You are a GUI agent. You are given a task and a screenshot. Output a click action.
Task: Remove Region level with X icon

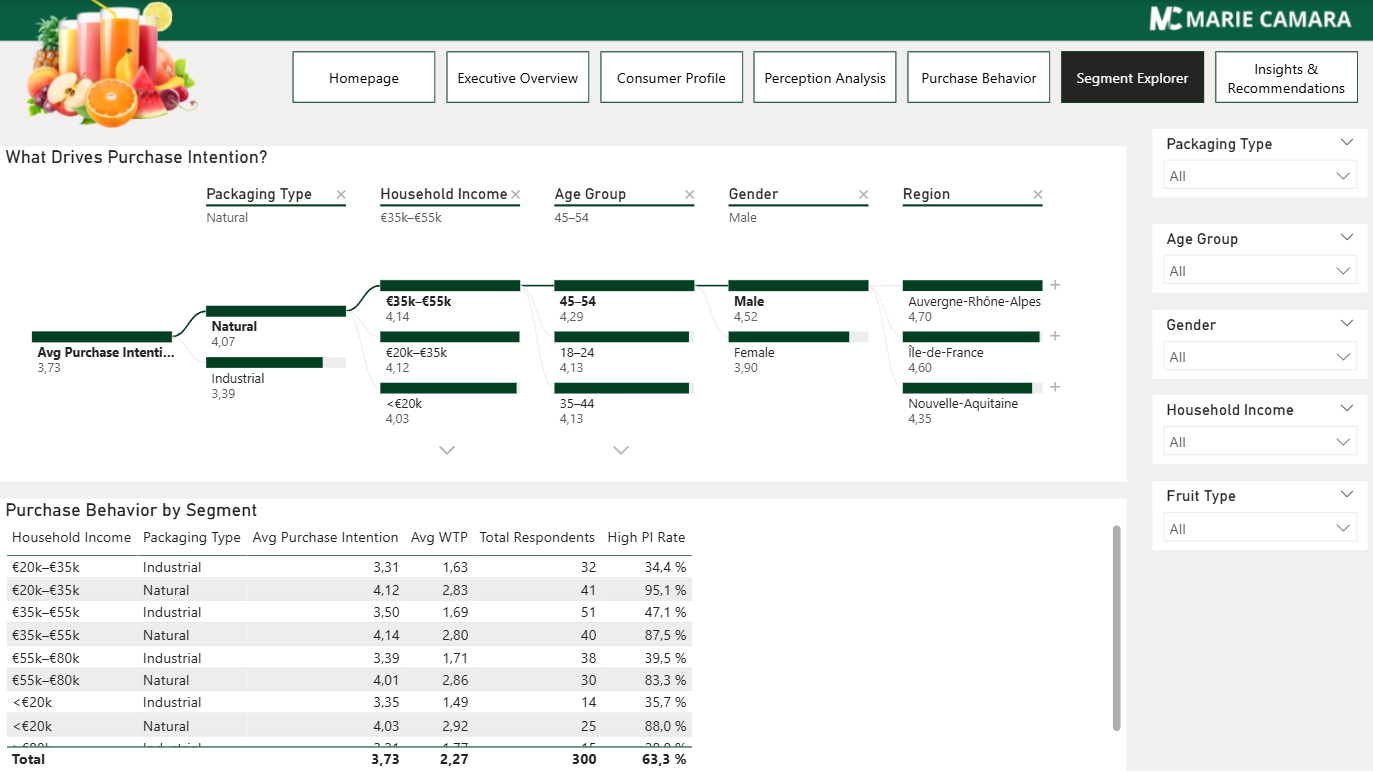click(1037, 195)
